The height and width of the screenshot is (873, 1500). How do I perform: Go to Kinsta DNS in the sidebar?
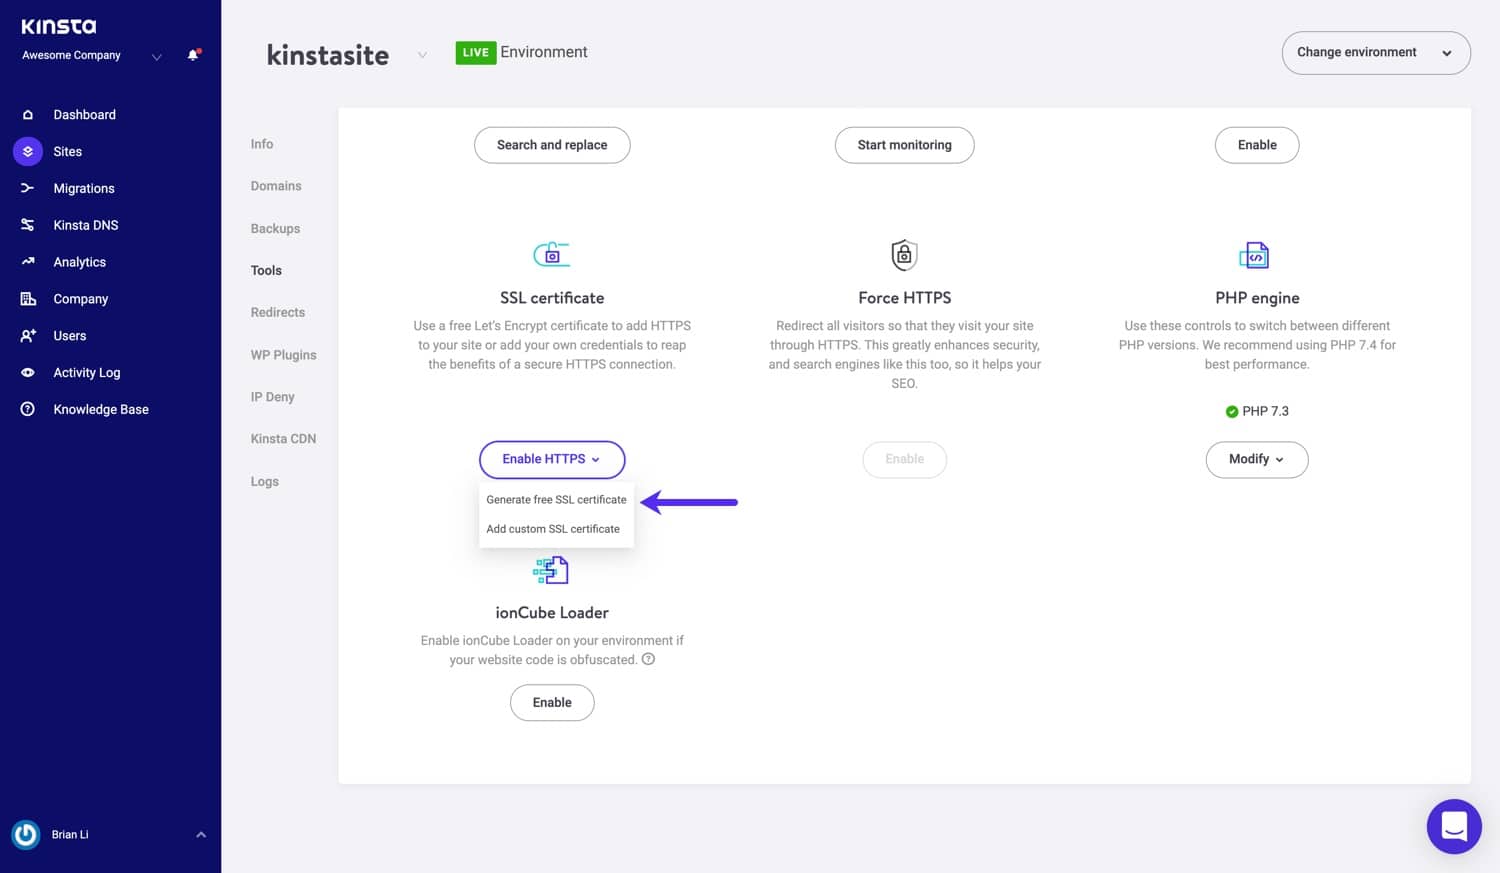pyautogui.click(x=86, y=225)
